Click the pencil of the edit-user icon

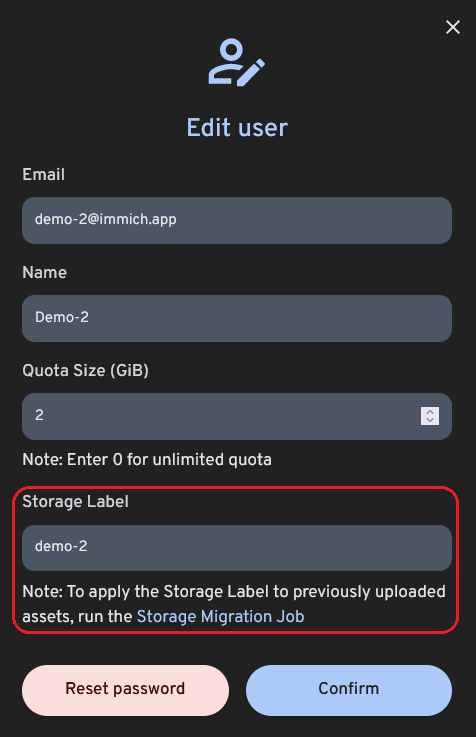click(x=251, y=72)
